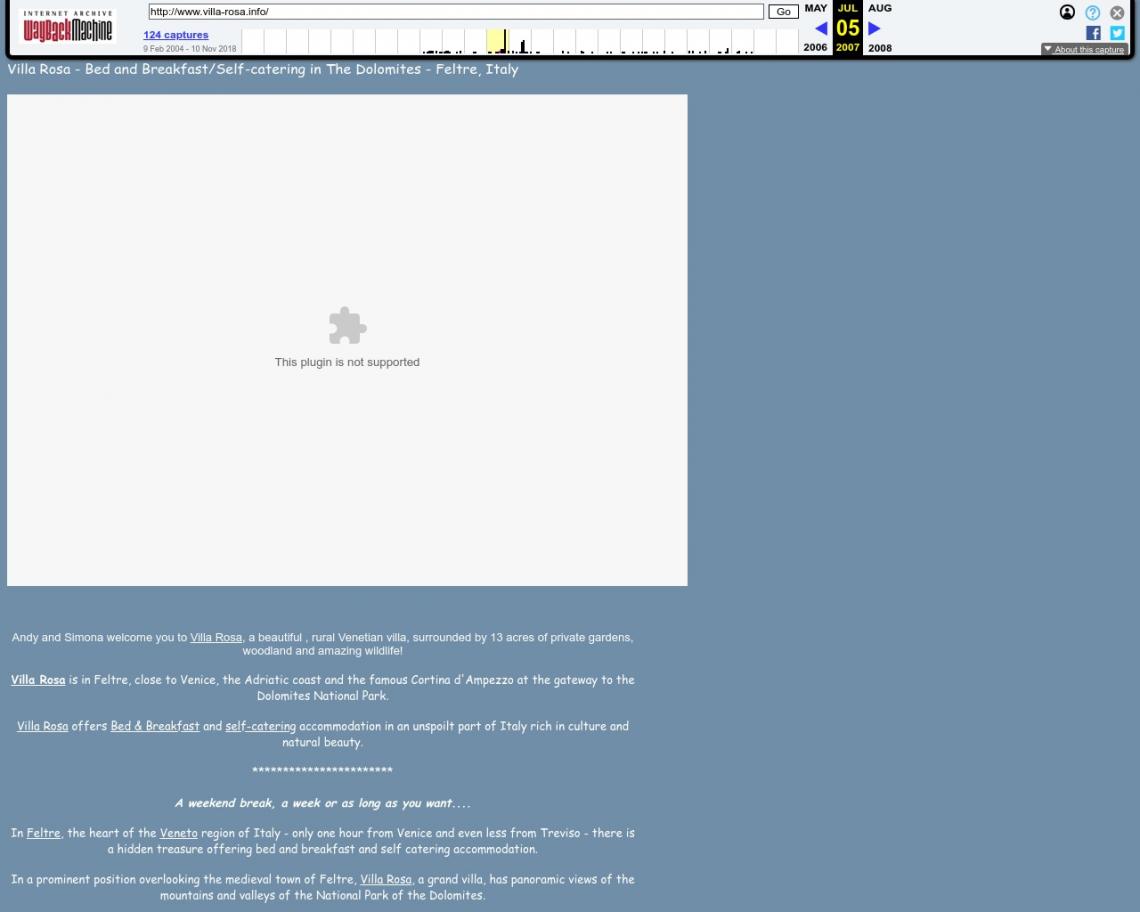This screenshot has height=912, width=1140.
Task: Click the 'A weekend break, a week' tagline
Action: click(x=322, y=803)
